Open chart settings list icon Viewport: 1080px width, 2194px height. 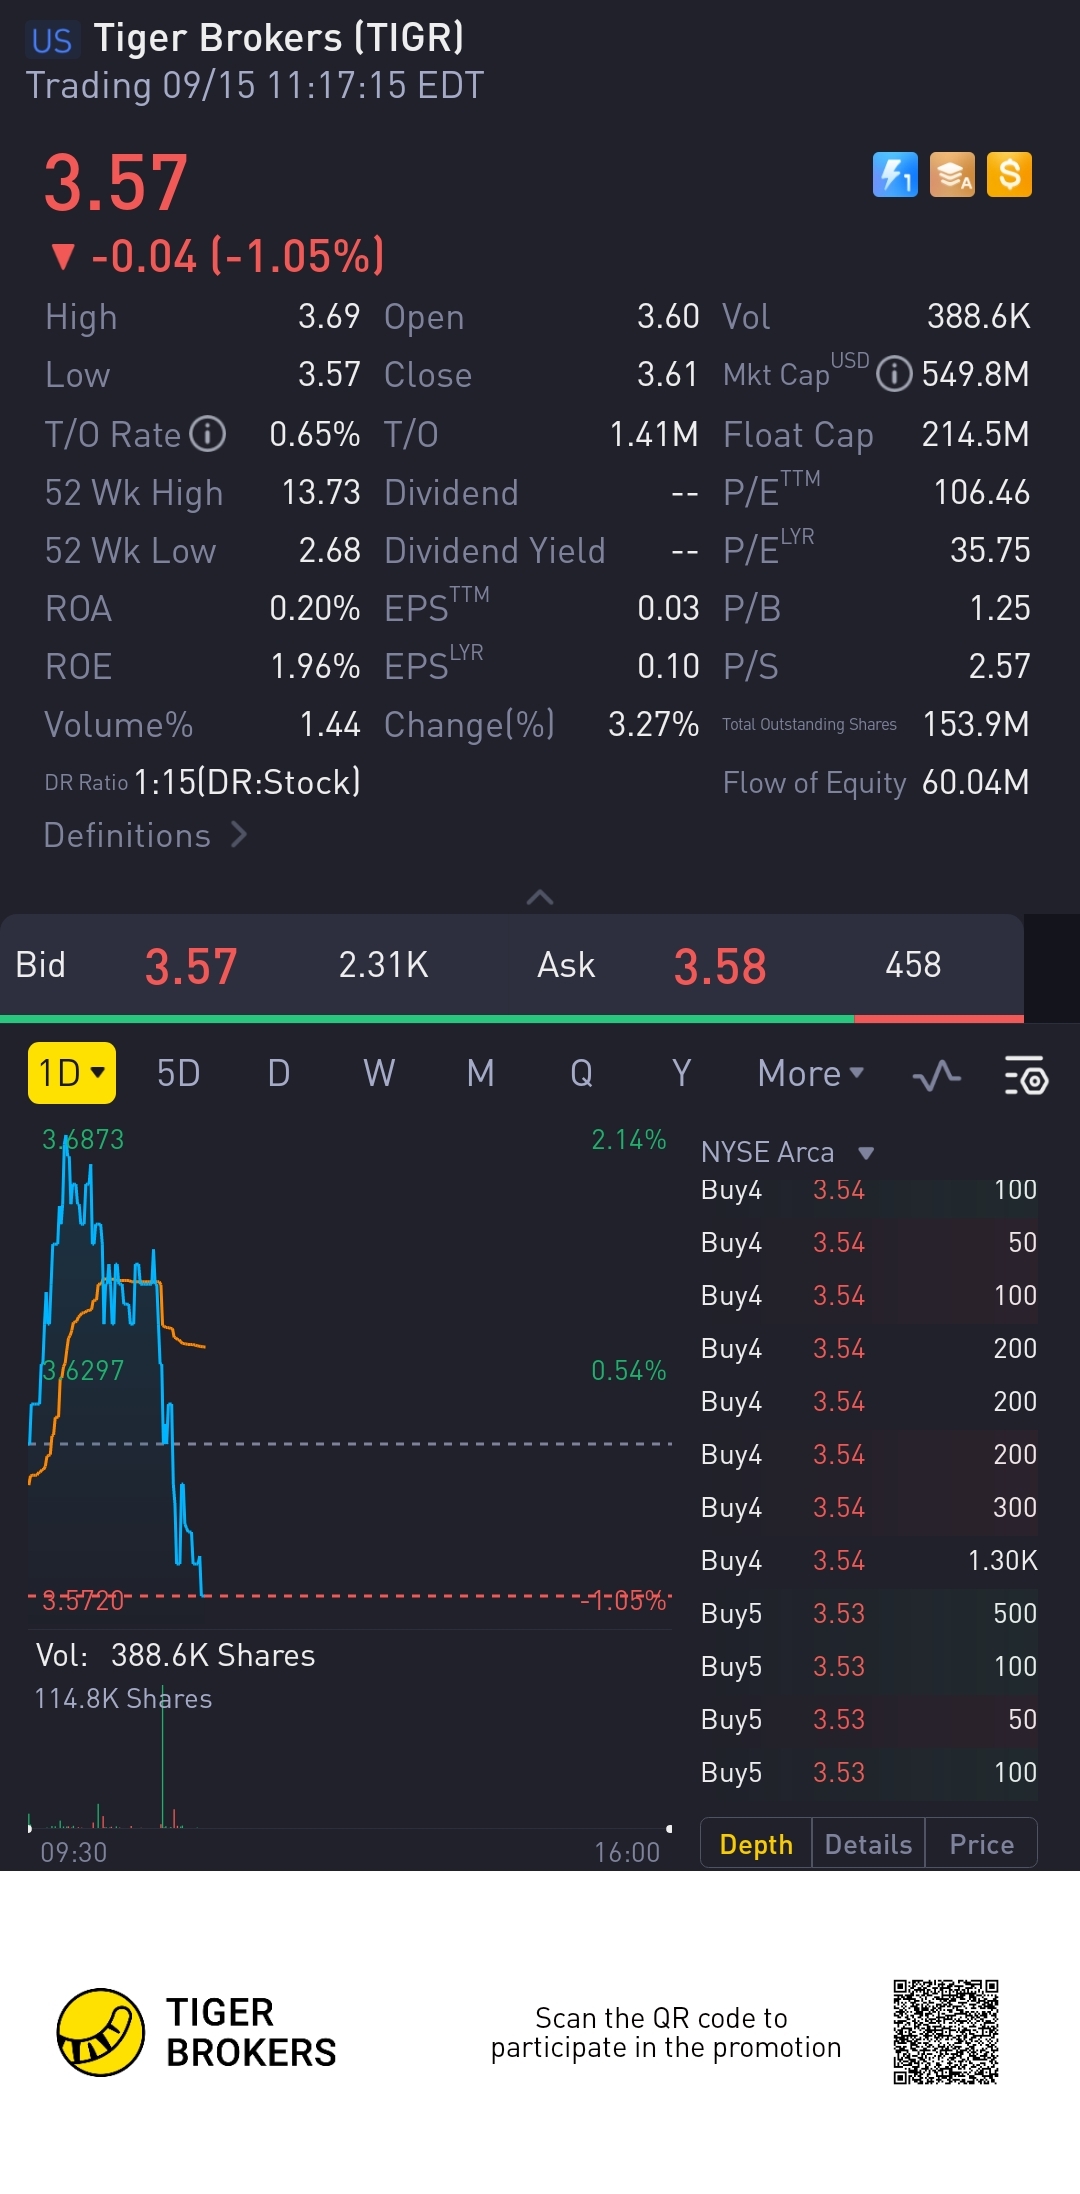pos(1025,1075)
